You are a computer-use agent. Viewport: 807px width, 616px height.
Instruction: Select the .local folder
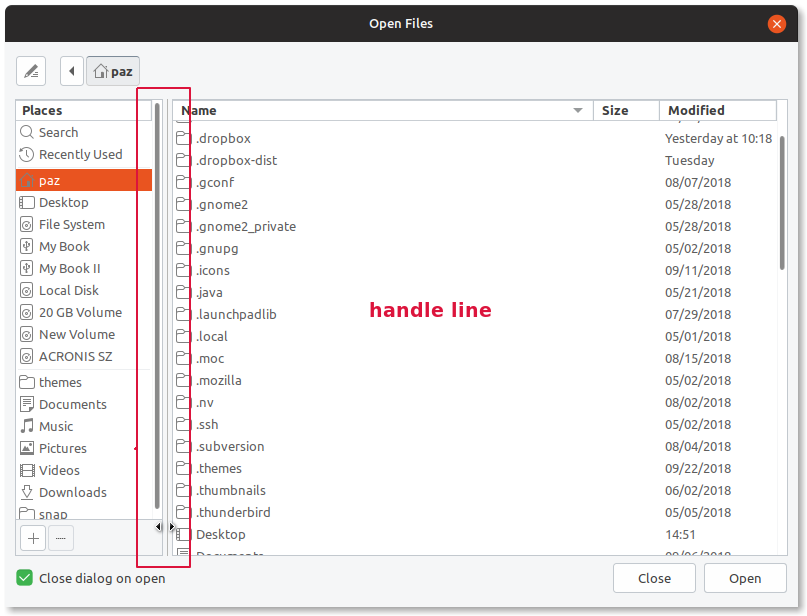tap(474, 337)
